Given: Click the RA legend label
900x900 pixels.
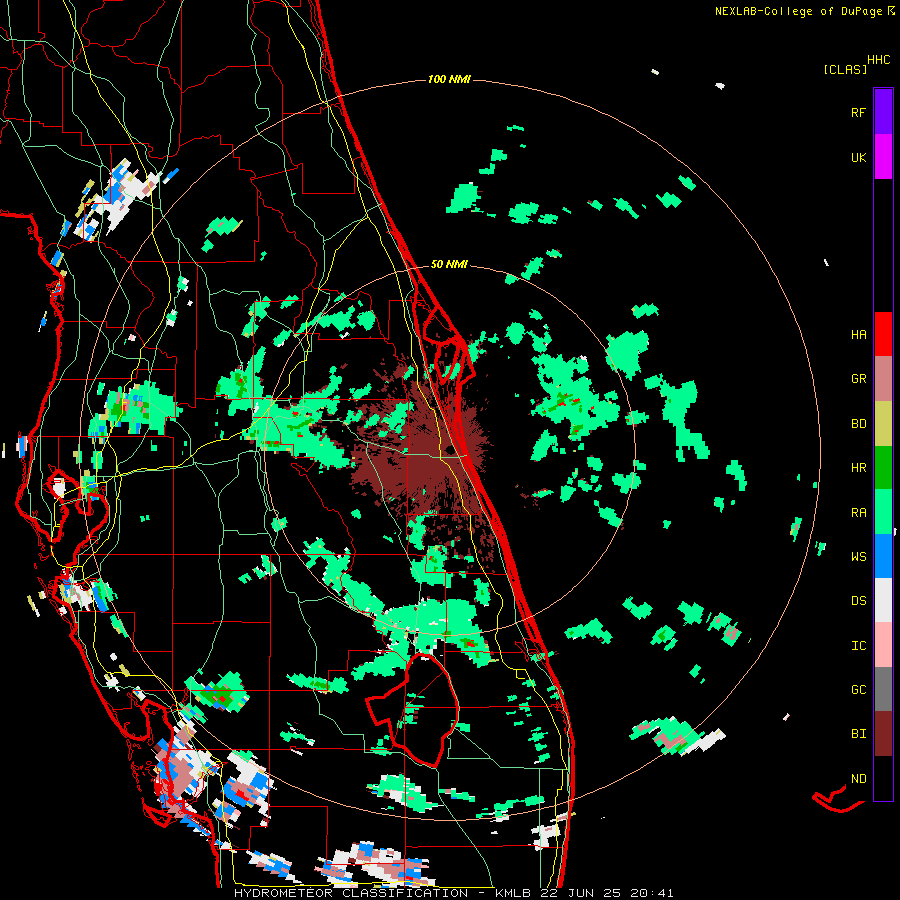Looking at the screenshot, I should [x=858, y=512].
